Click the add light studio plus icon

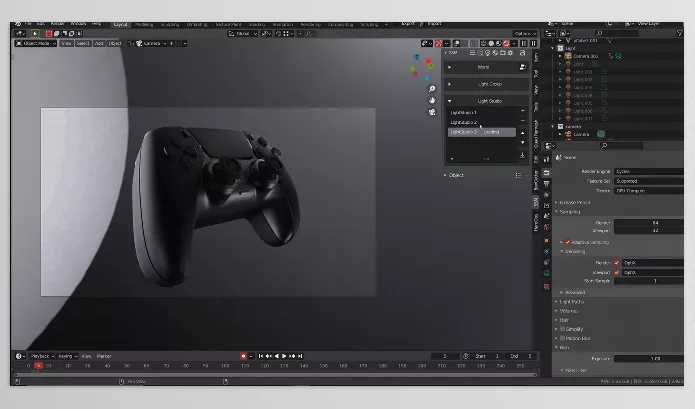tap(523, 111)
